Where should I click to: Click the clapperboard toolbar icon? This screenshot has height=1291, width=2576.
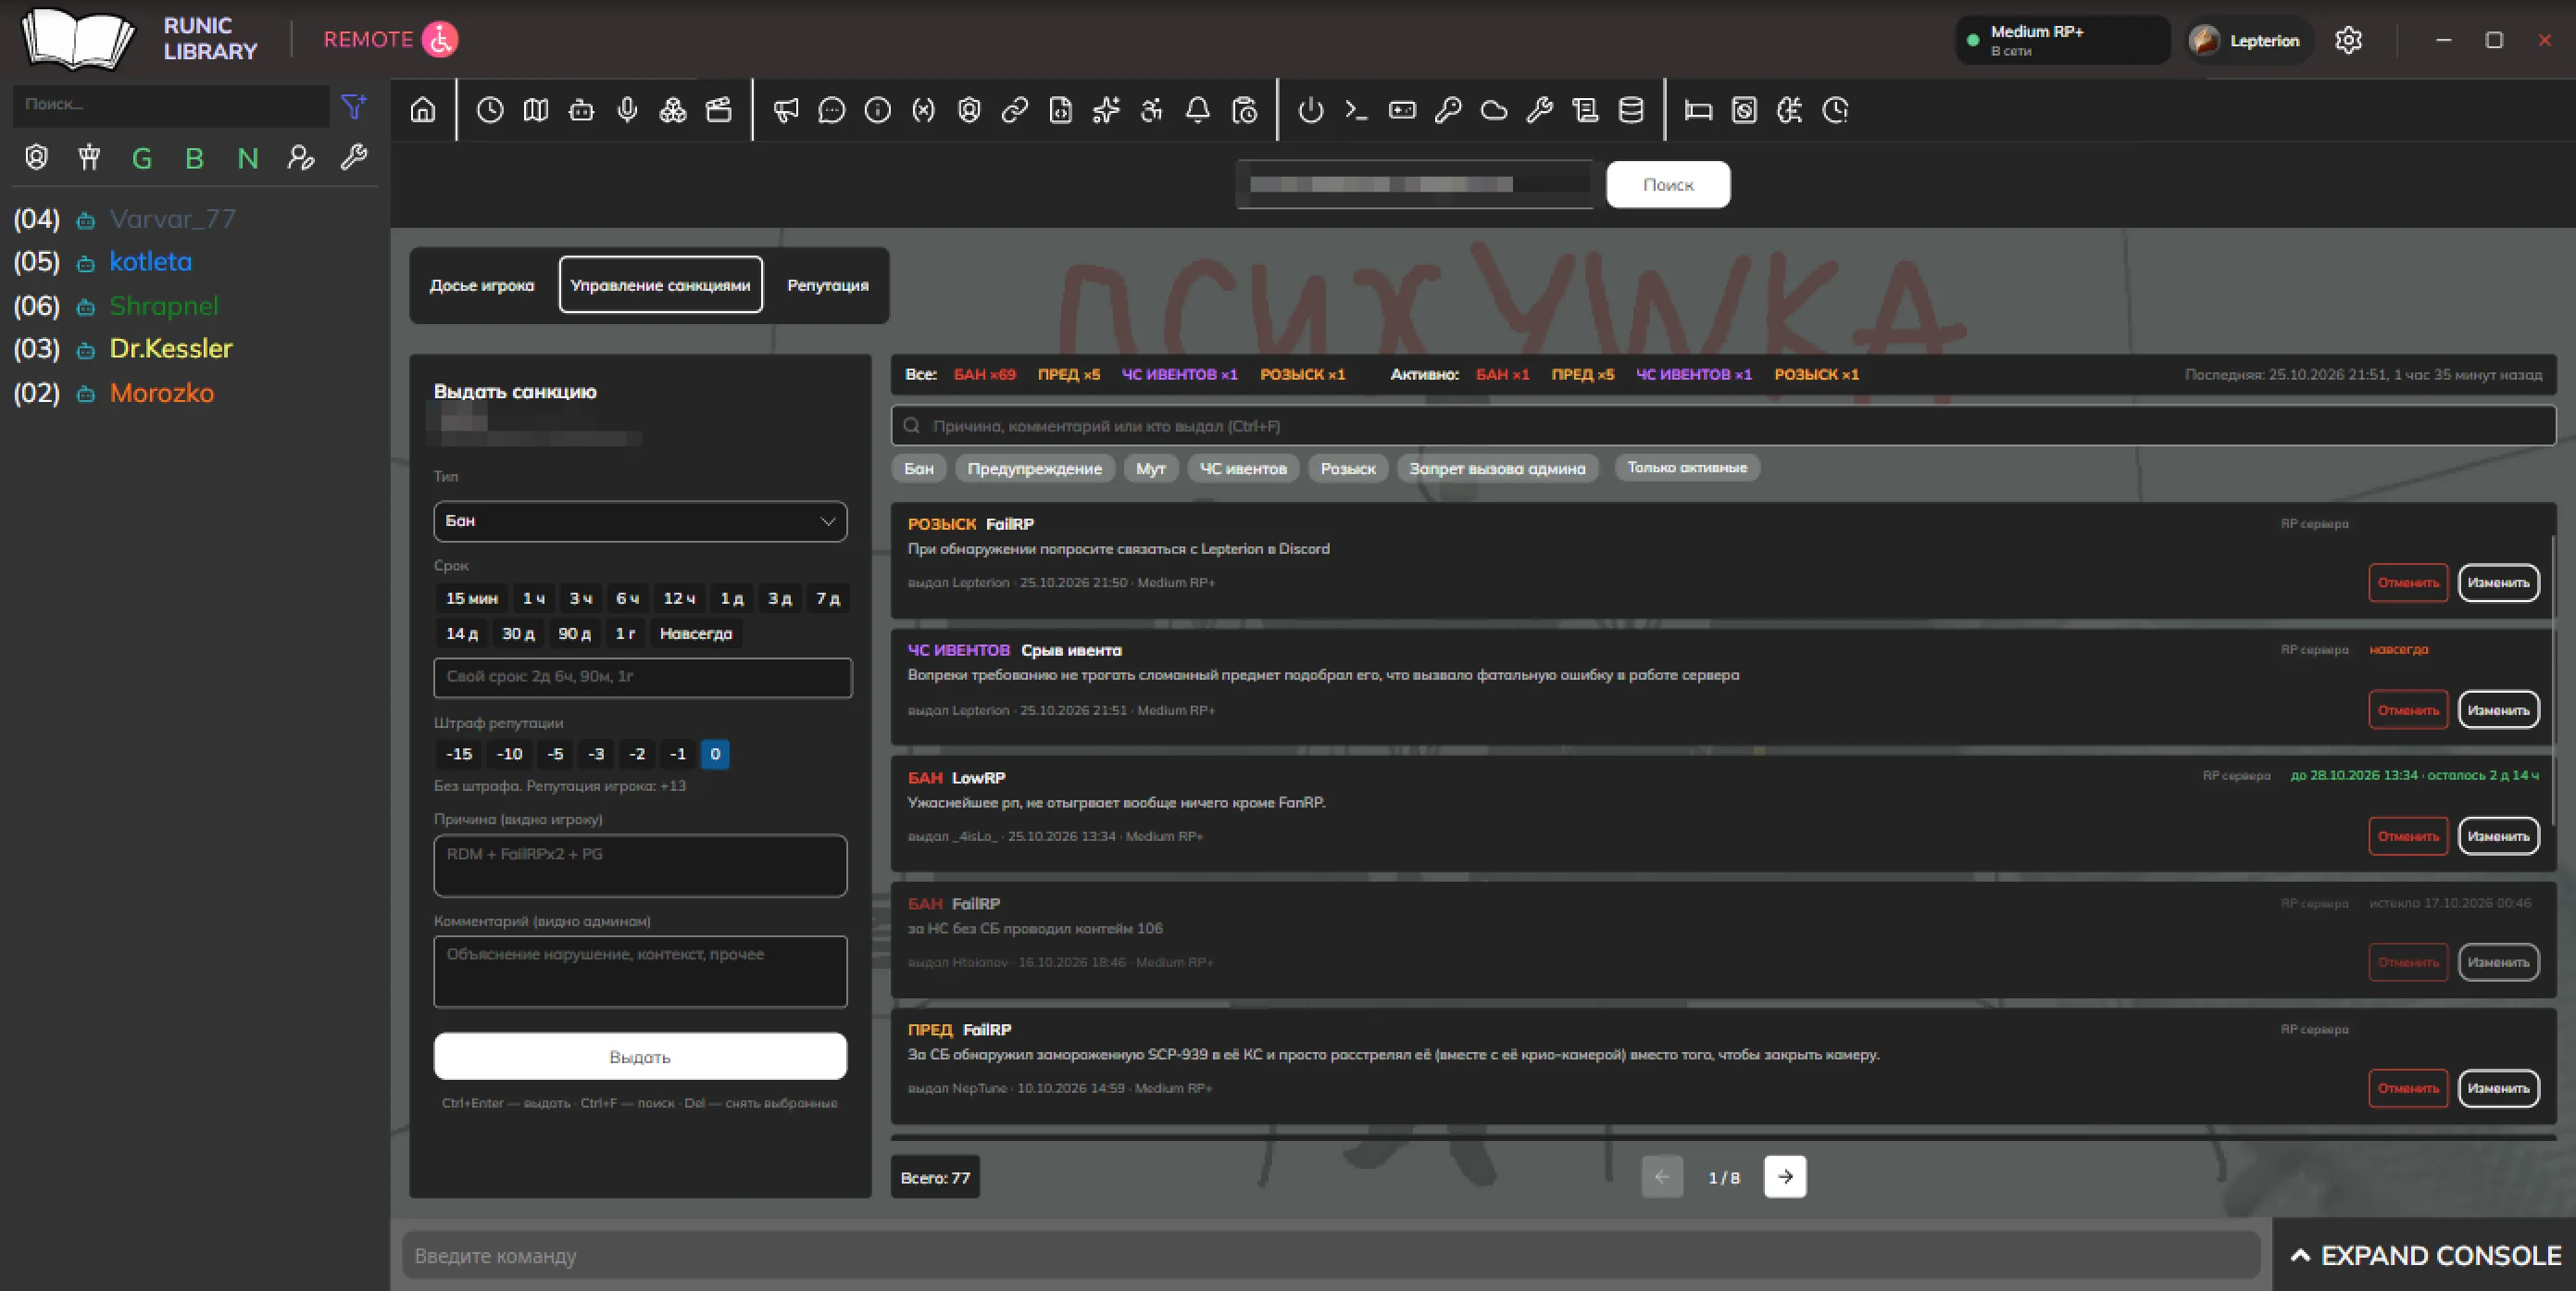pyautogui.click(x=719, y=110)
